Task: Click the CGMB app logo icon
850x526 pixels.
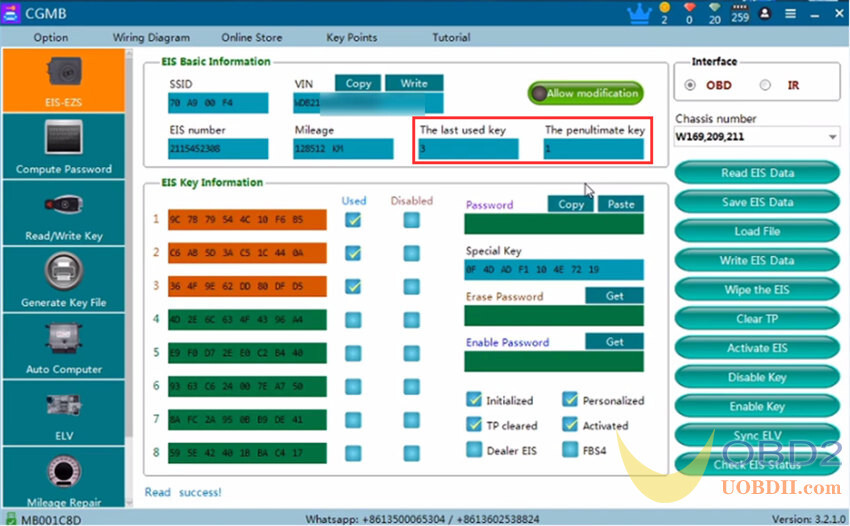Action: coord(10,13)
